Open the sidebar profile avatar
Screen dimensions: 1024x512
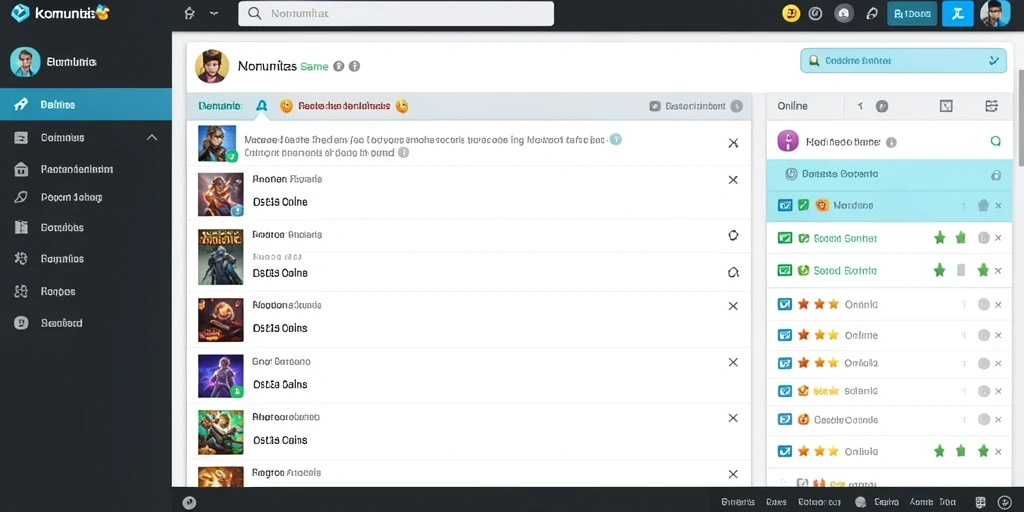(x=25, y=62)
